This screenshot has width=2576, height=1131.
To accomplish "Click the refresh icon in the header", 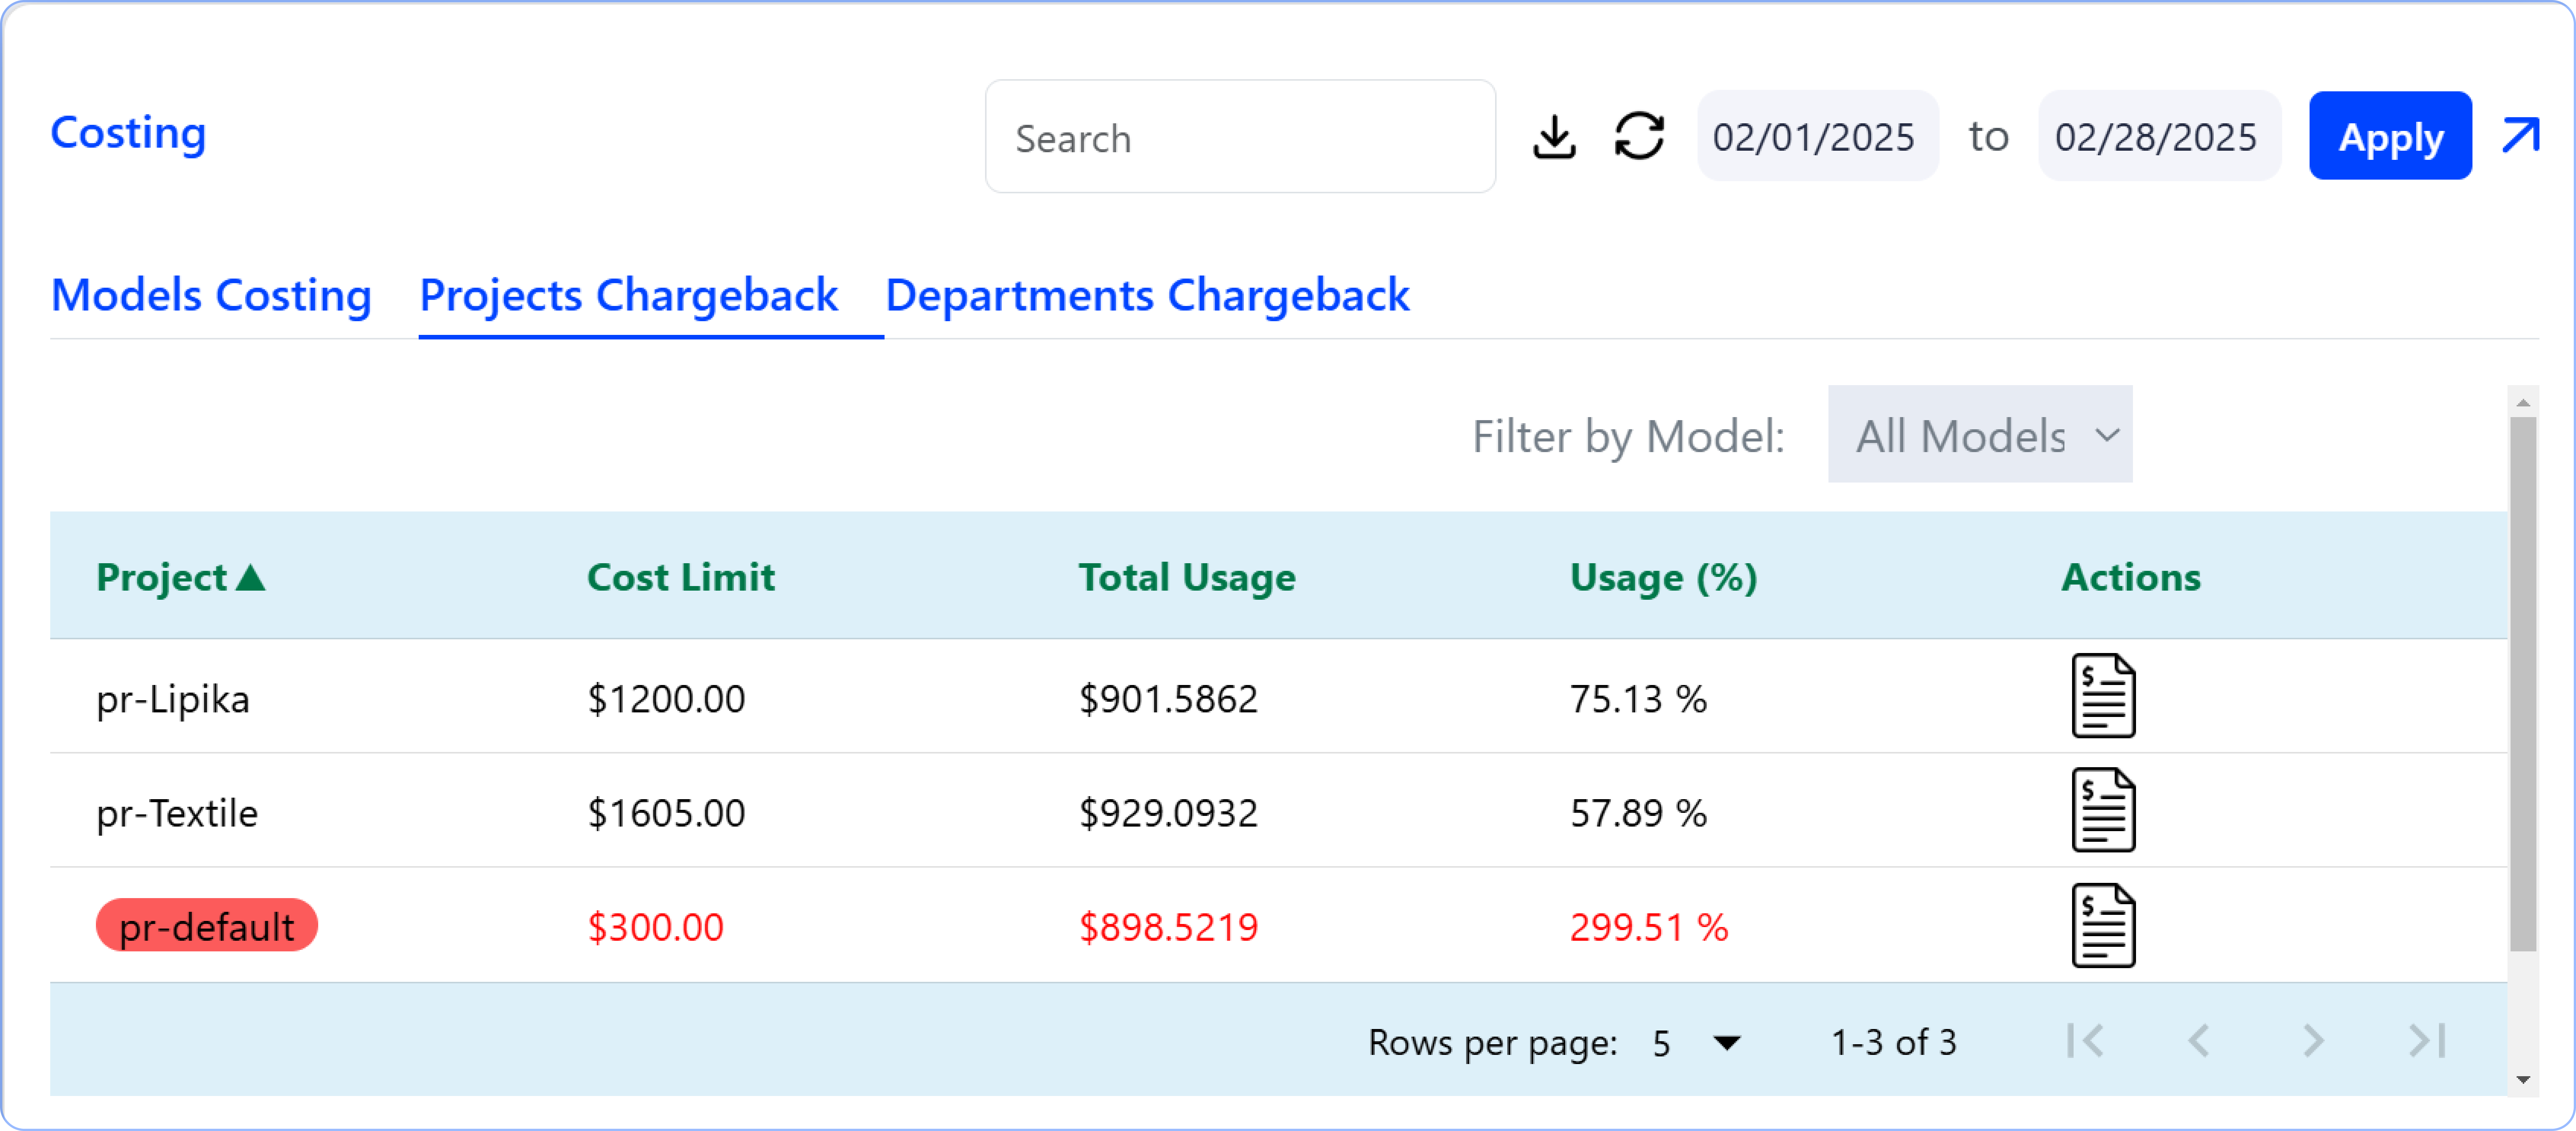I will pyautogui.click(x=1640, y=136).
